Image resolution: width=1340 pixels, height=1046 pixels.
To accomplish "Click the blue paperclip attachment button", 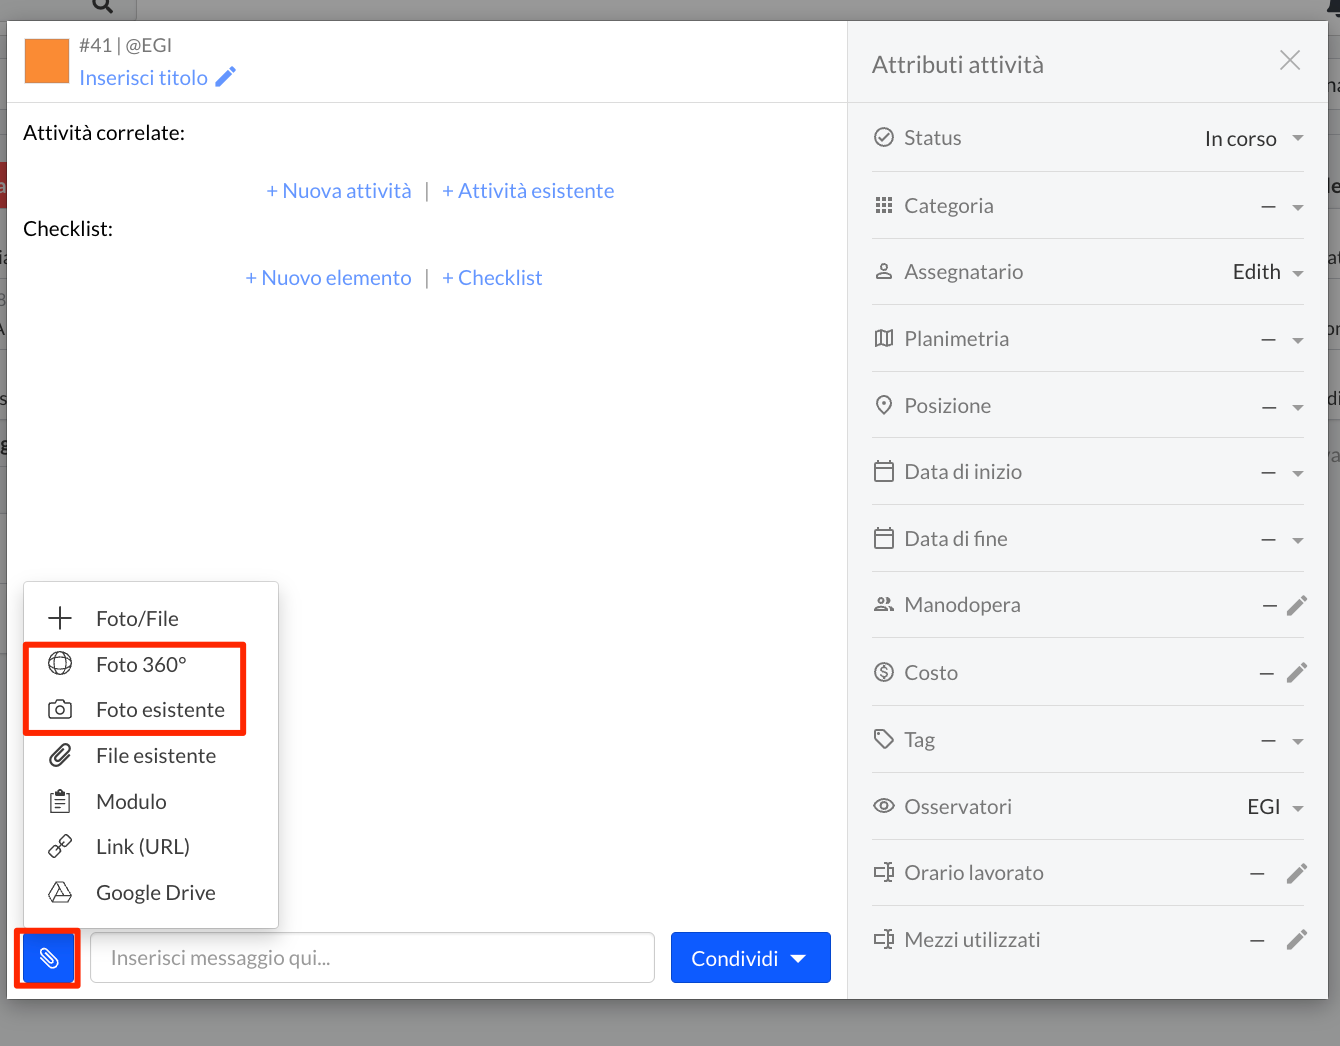I will tap(48, 958).
